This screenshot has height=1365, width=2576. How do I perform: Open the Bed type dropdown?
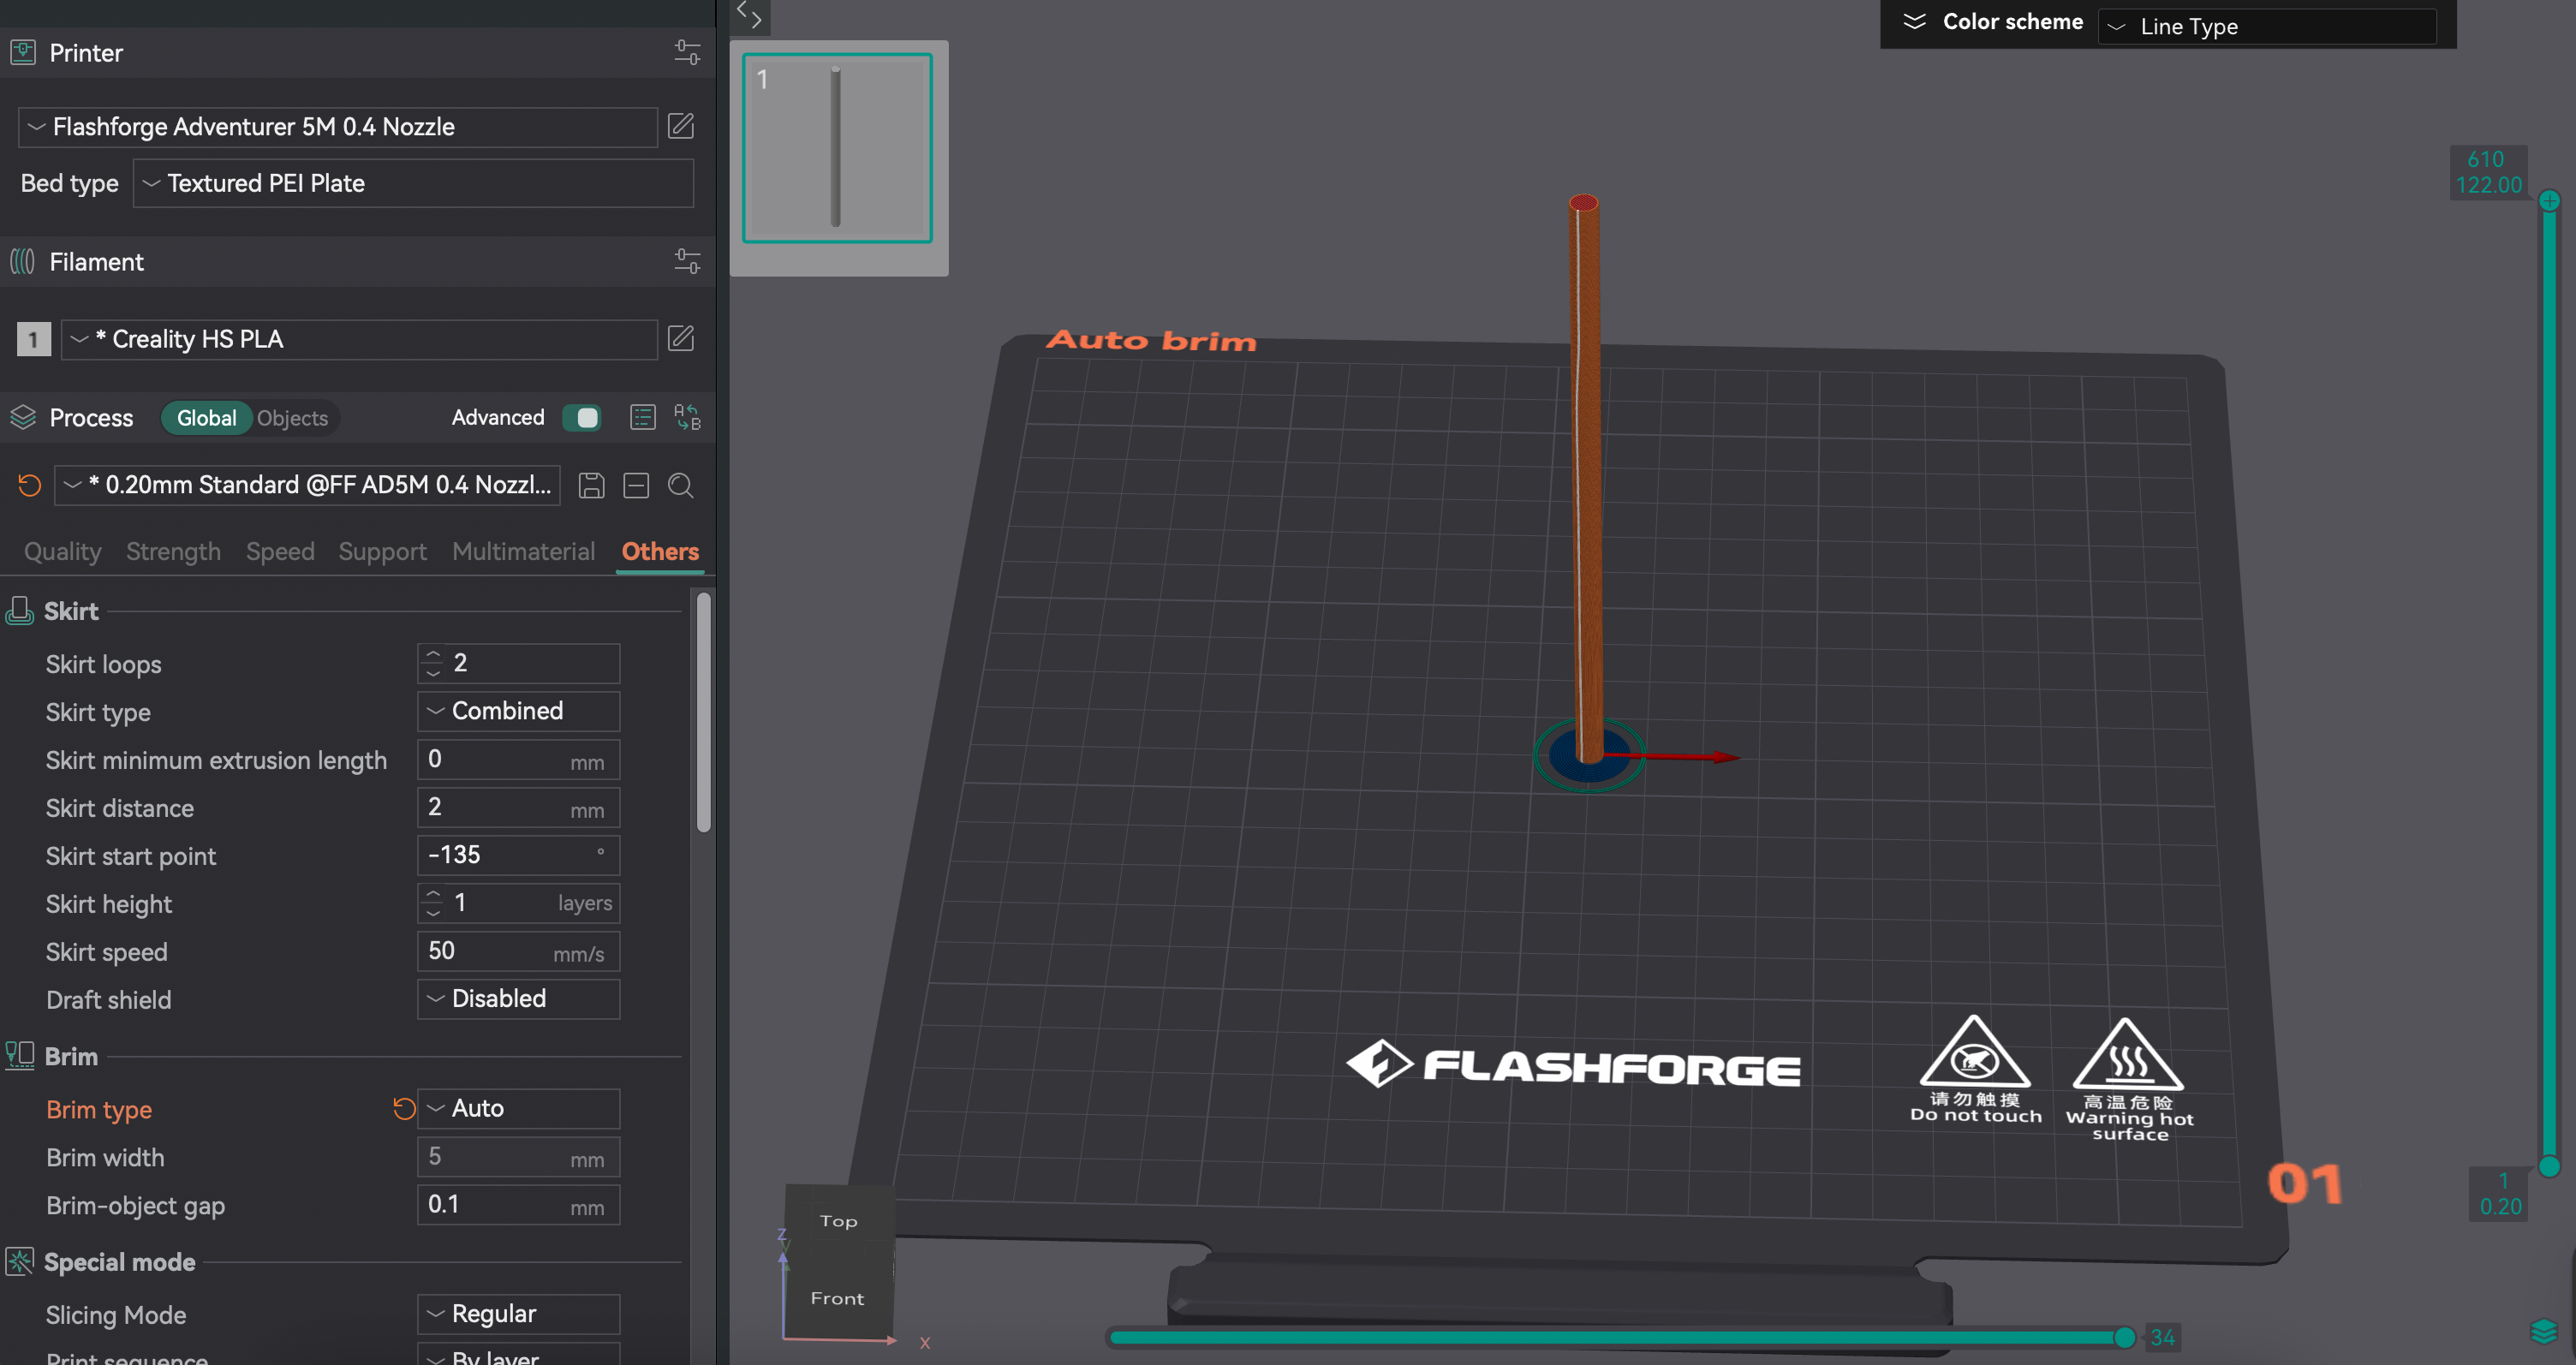coord(413,183)
